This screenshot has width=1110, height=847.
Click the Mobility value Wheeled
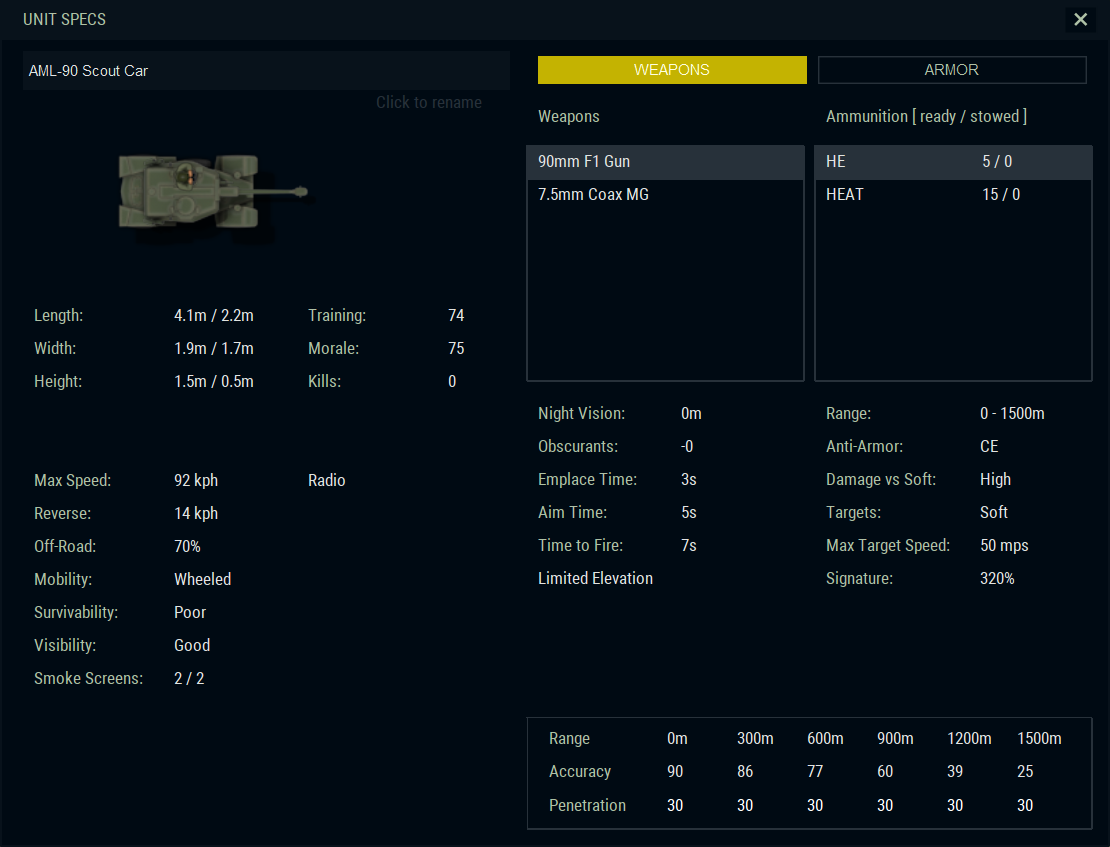click(202, 579)
